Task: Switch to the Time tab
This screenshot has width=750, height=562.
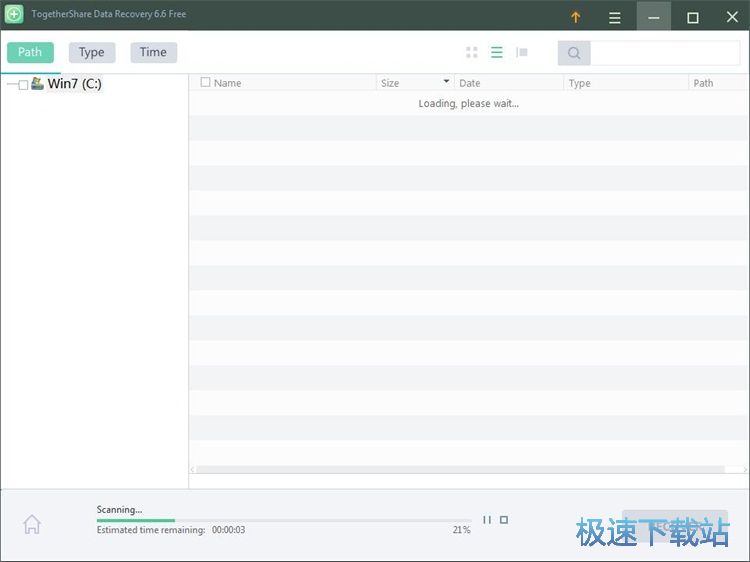Action: click(153, 52)
